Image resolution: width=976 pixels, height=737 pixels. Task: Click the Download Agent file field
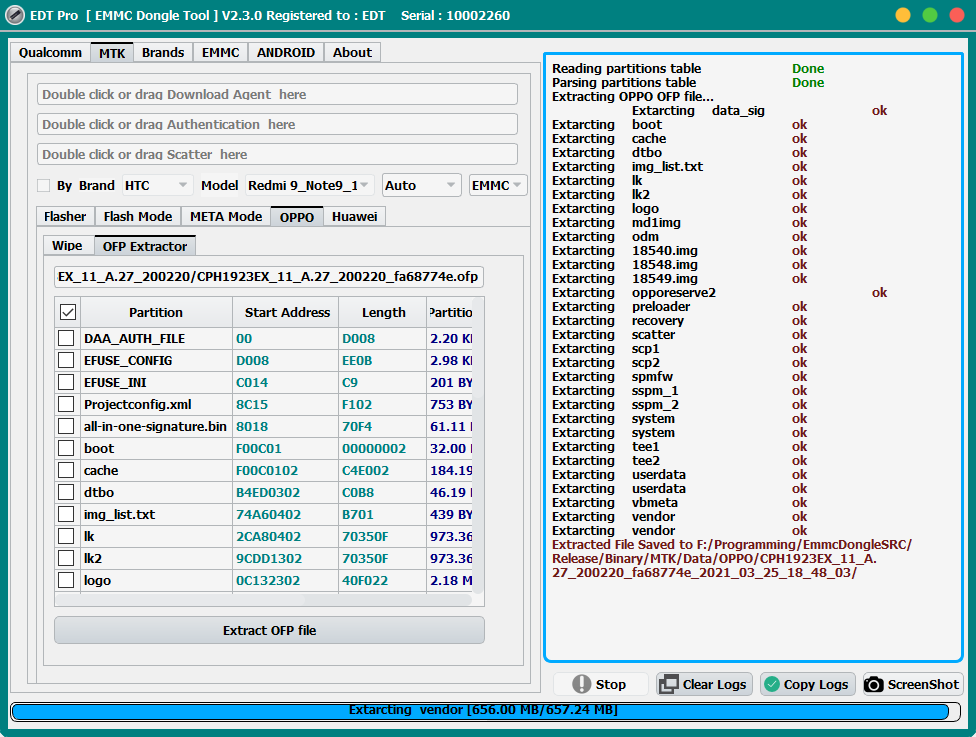point(278,95)
